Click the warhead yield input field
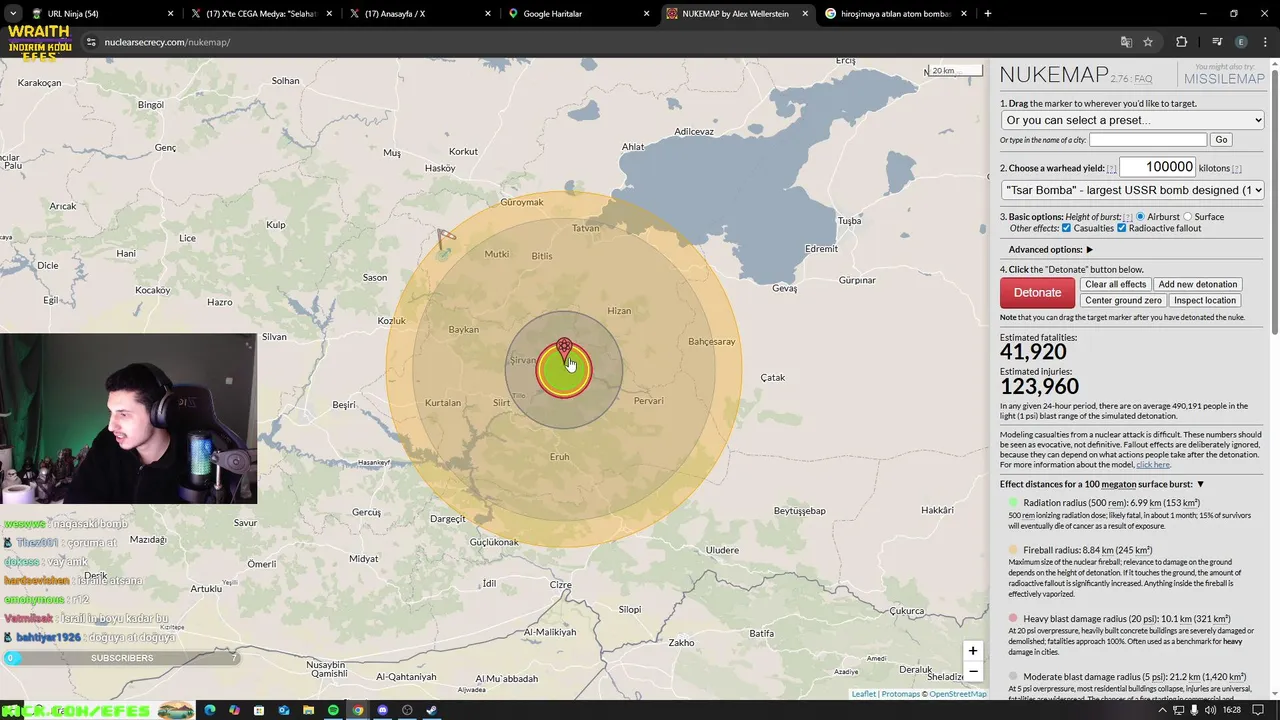This screenshot has height=720, width=1280. (1158, 167)
